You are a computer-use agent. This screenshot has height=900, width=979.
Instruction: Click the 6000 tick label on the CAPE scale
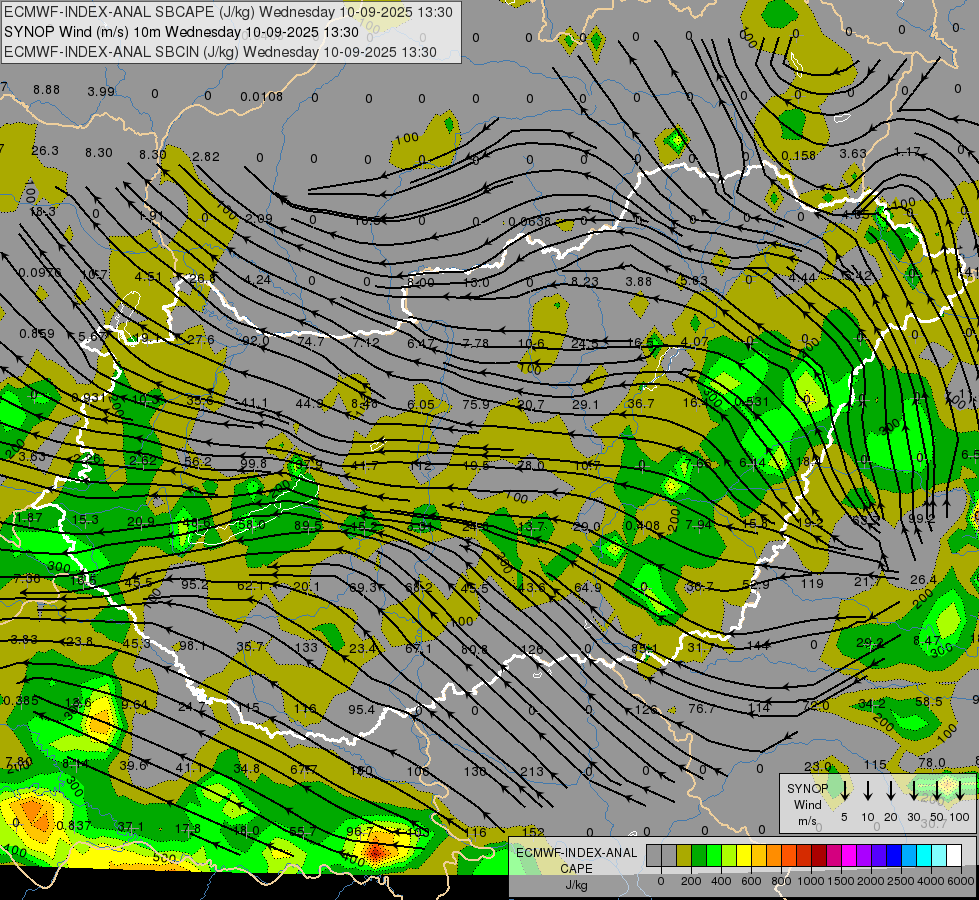coord(961,881)
